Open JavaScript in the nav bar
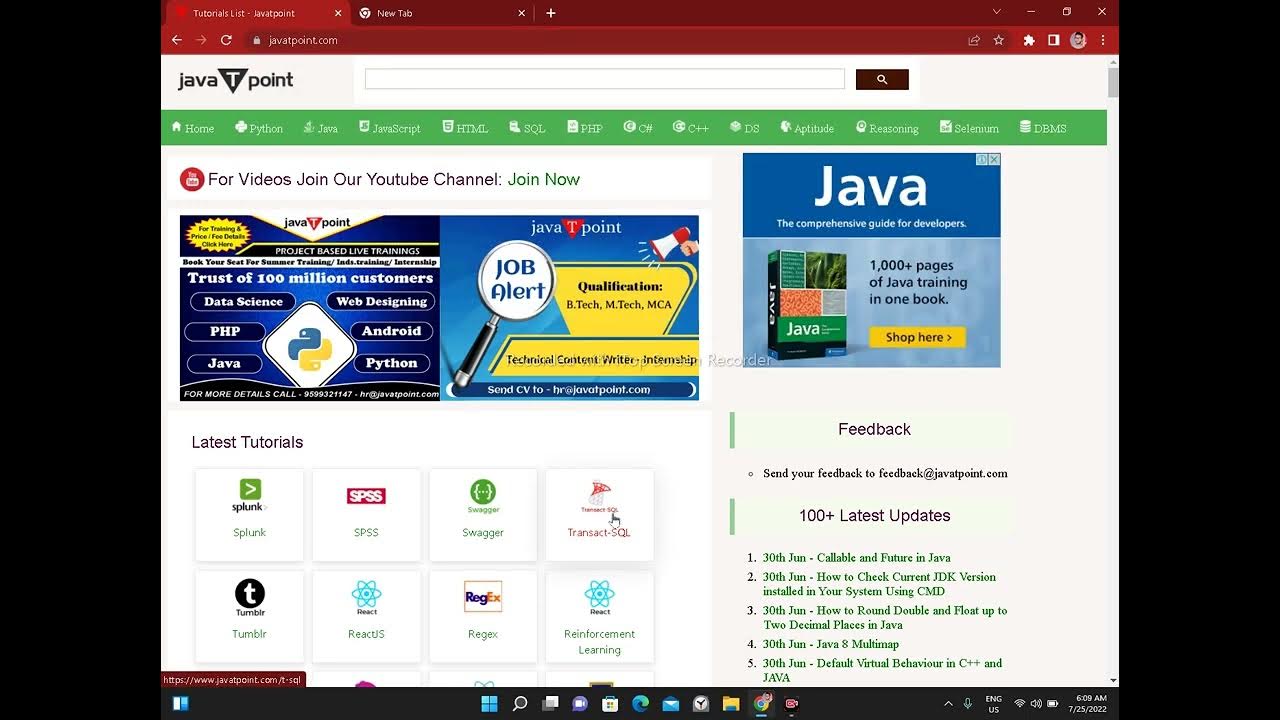The image size is (1280, 720). tap(389, 128)
